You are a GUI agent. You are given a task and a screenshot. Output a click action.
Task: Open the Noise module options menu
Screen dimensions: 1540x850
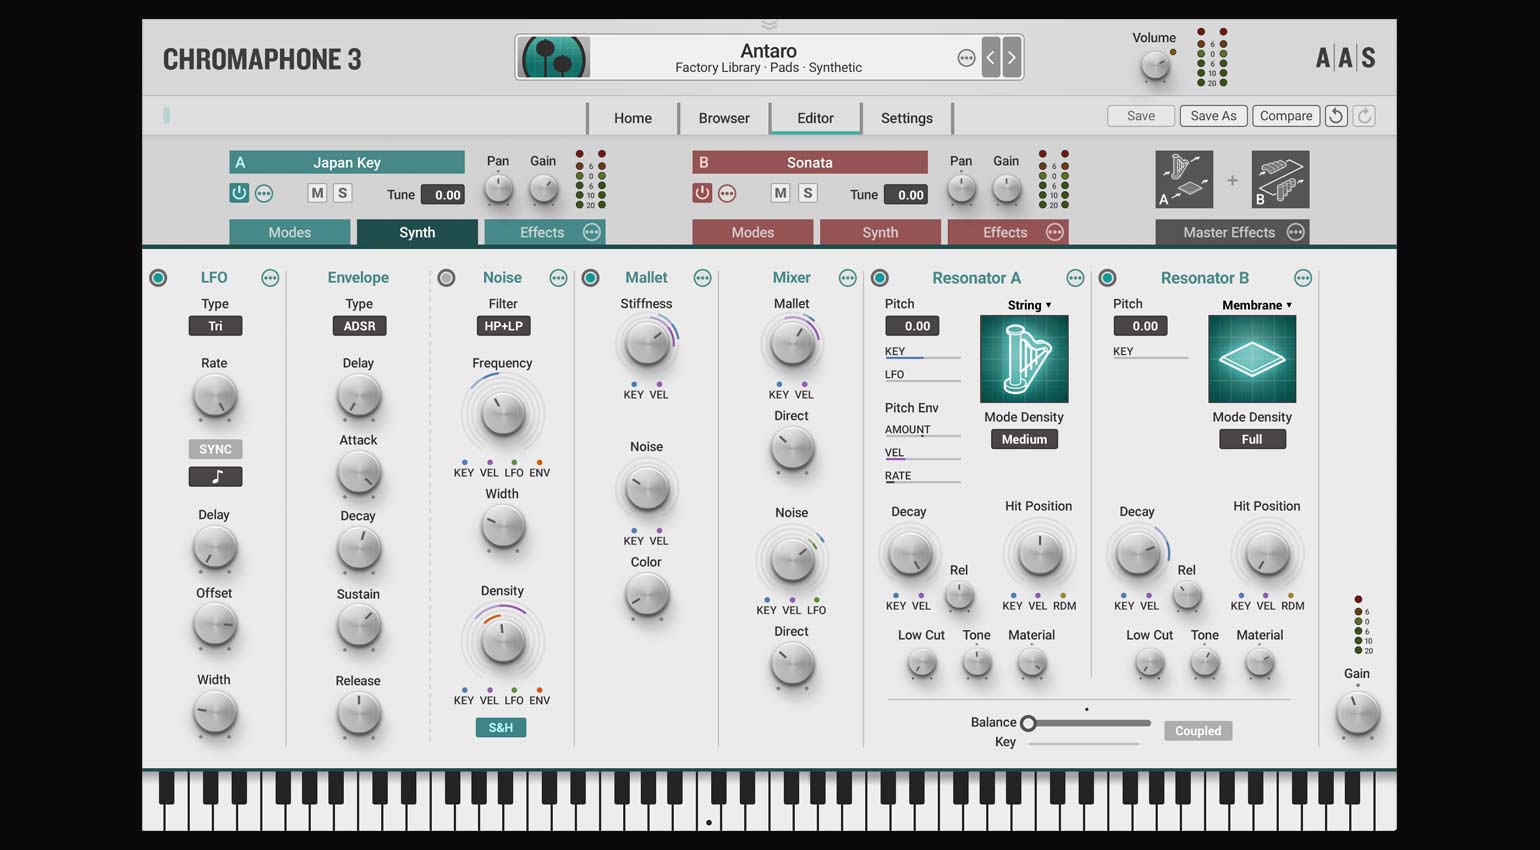pyautogui.click(x=558, y=278)
